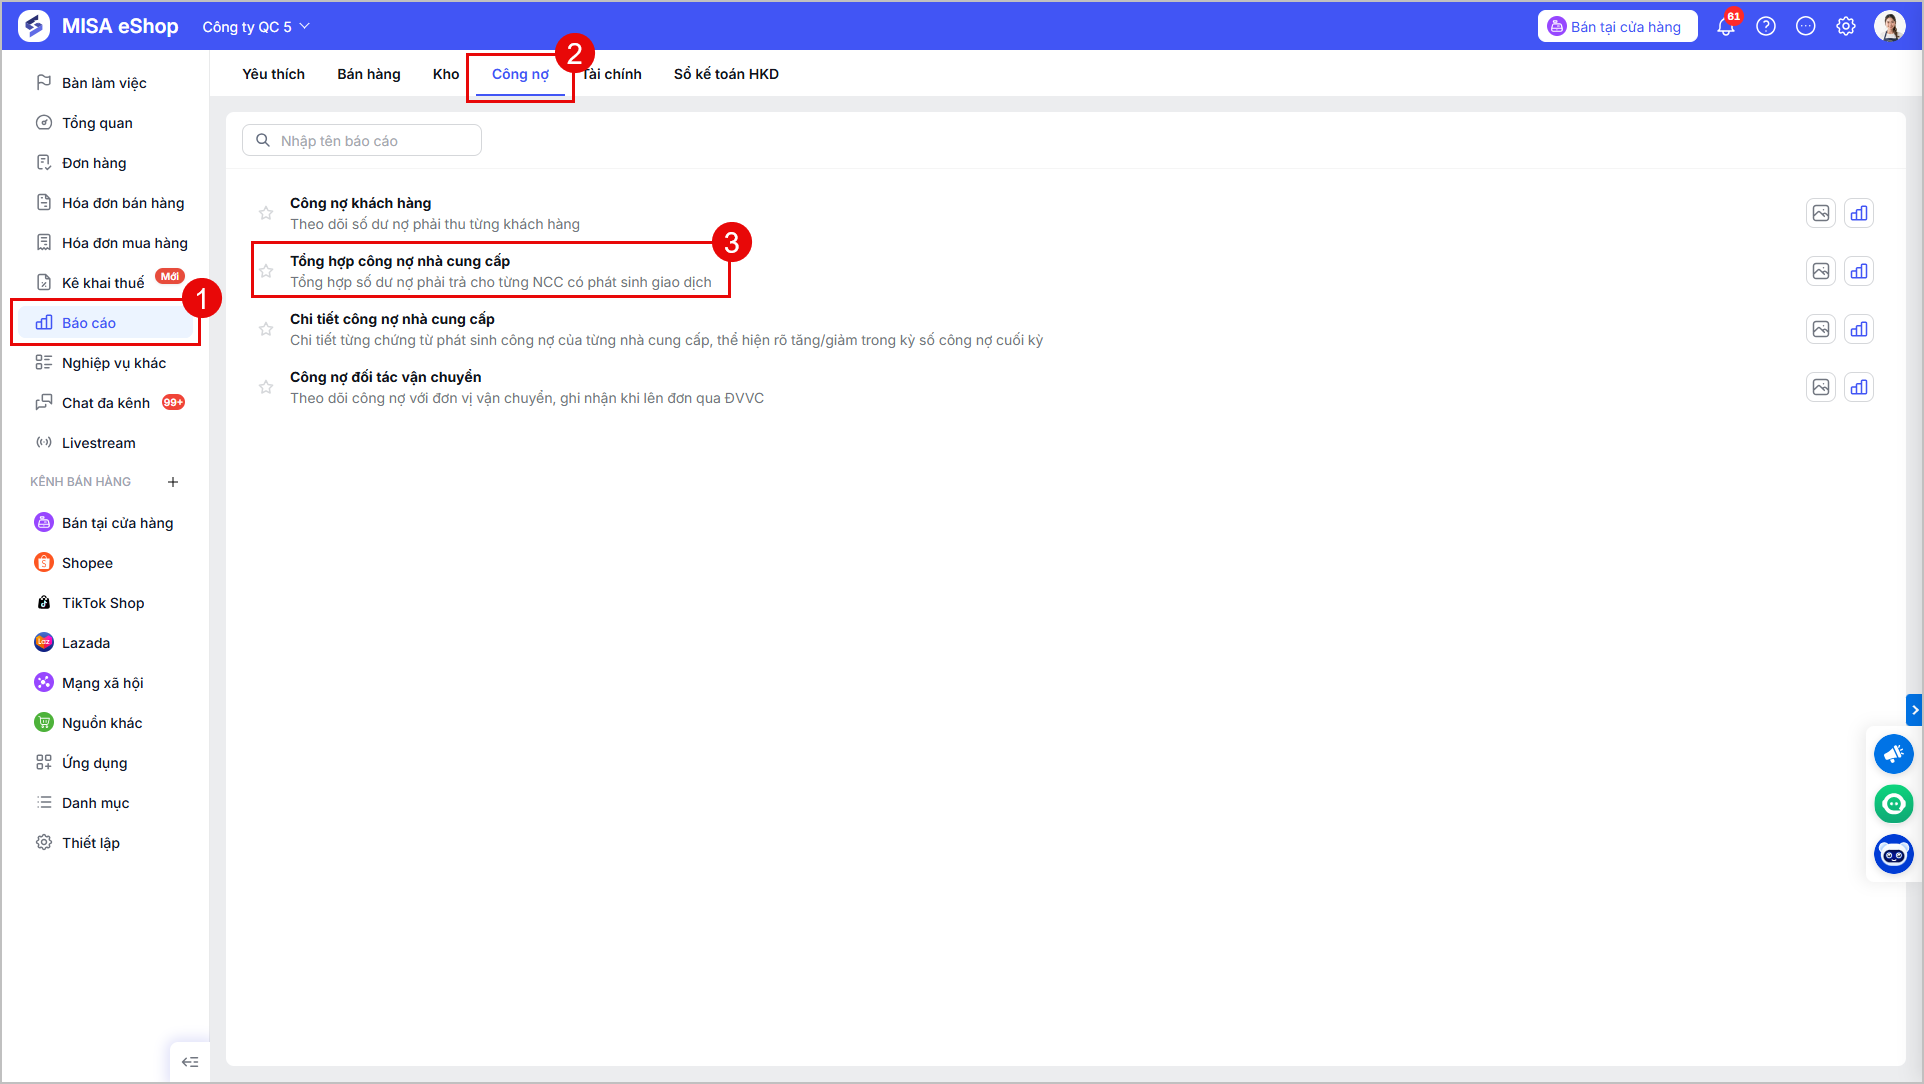
Task: Open the notifications bell icon
Action: [1726, 27]
